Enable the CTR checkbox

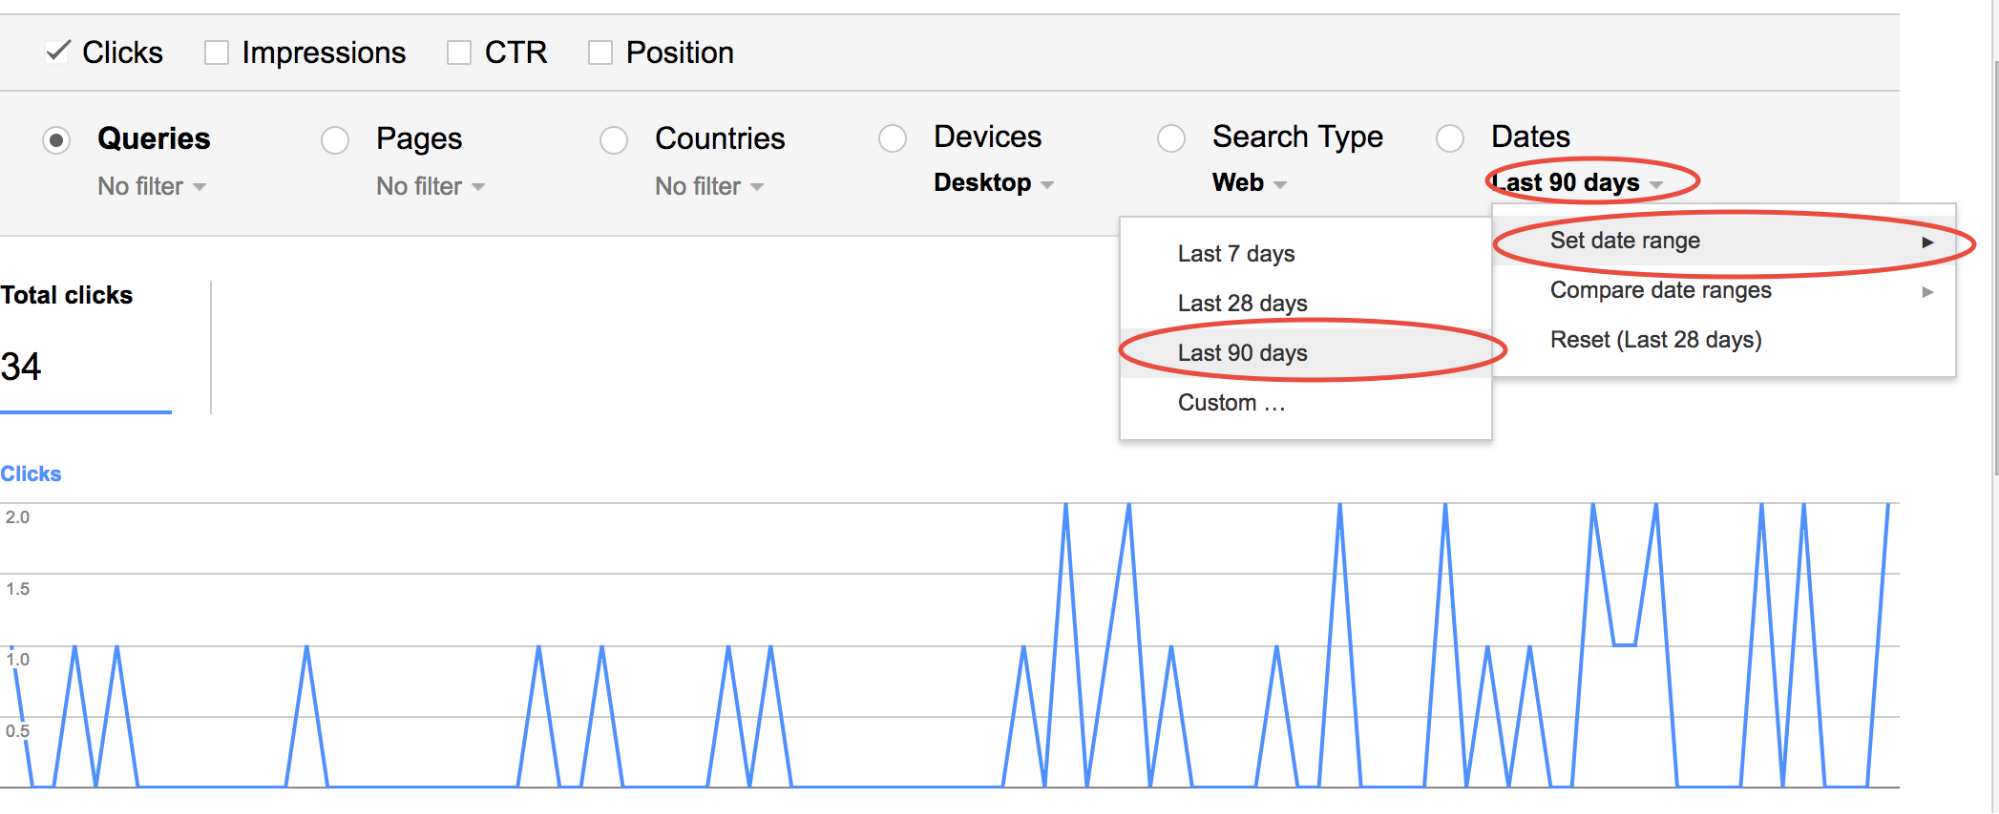(x=459, y=52)
